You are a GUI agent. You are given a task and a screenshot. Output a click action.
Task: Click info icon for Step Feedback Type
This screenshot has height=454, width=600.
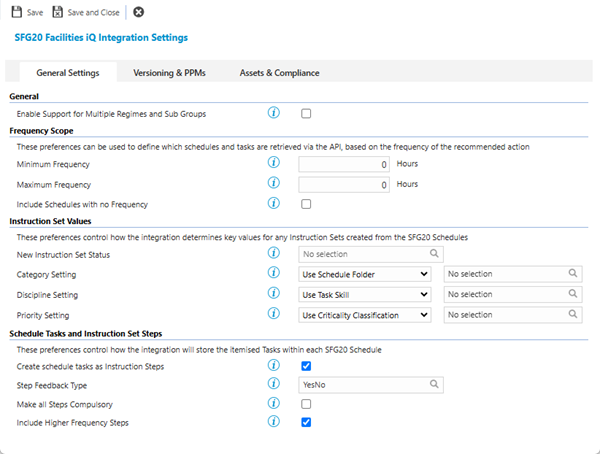tap(274, 384)
